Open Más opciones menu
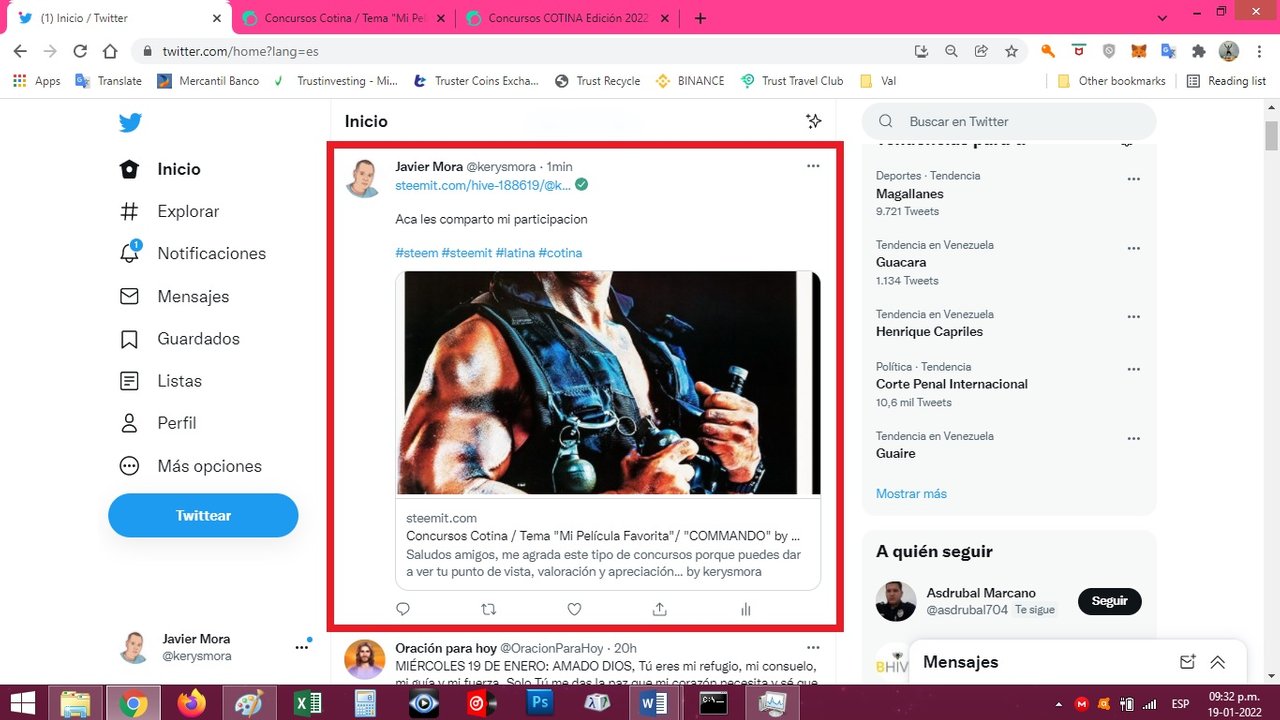Image resolution: width=1280 pixels, height=720 pixels. pos(190,466)
